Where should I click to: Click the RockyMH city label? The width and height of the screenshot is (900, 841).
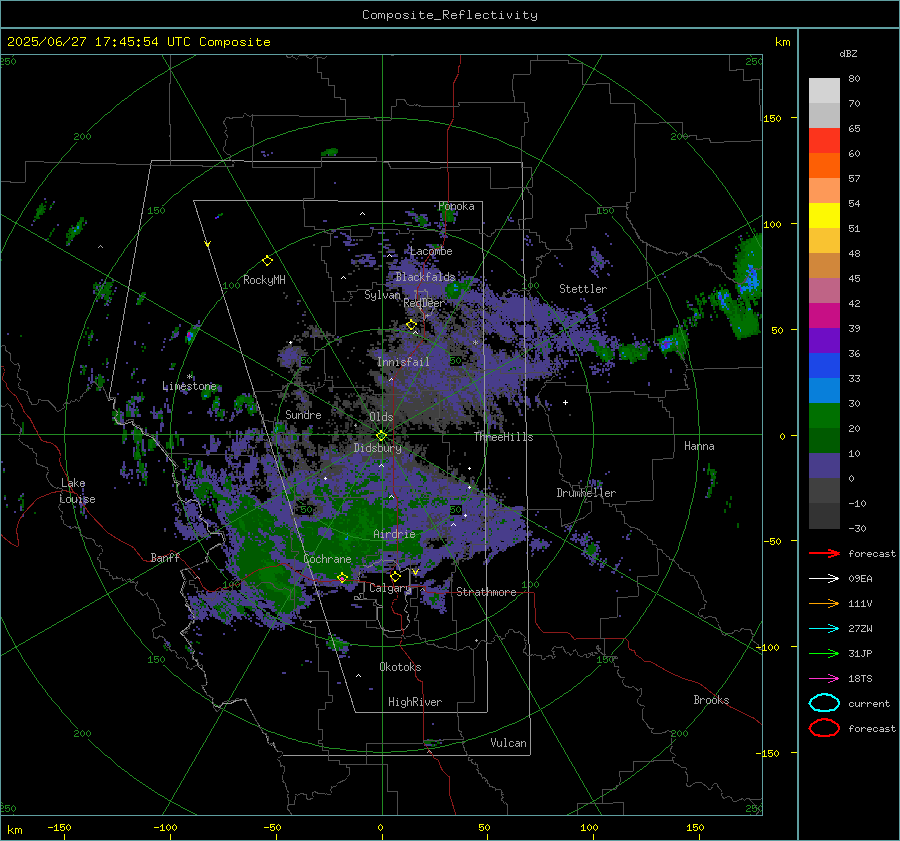point(264,280)
